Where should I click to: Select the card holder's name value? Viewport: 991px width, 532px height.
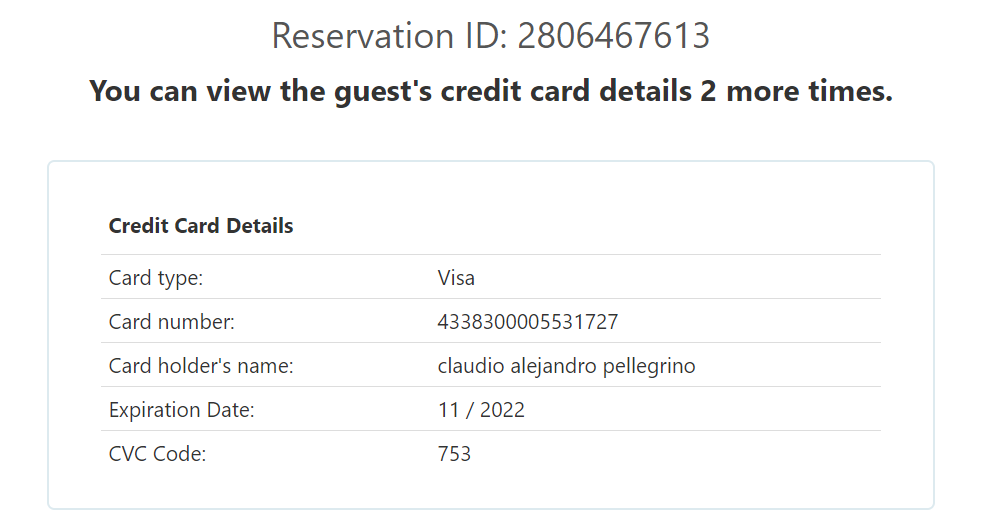(566, 366)
